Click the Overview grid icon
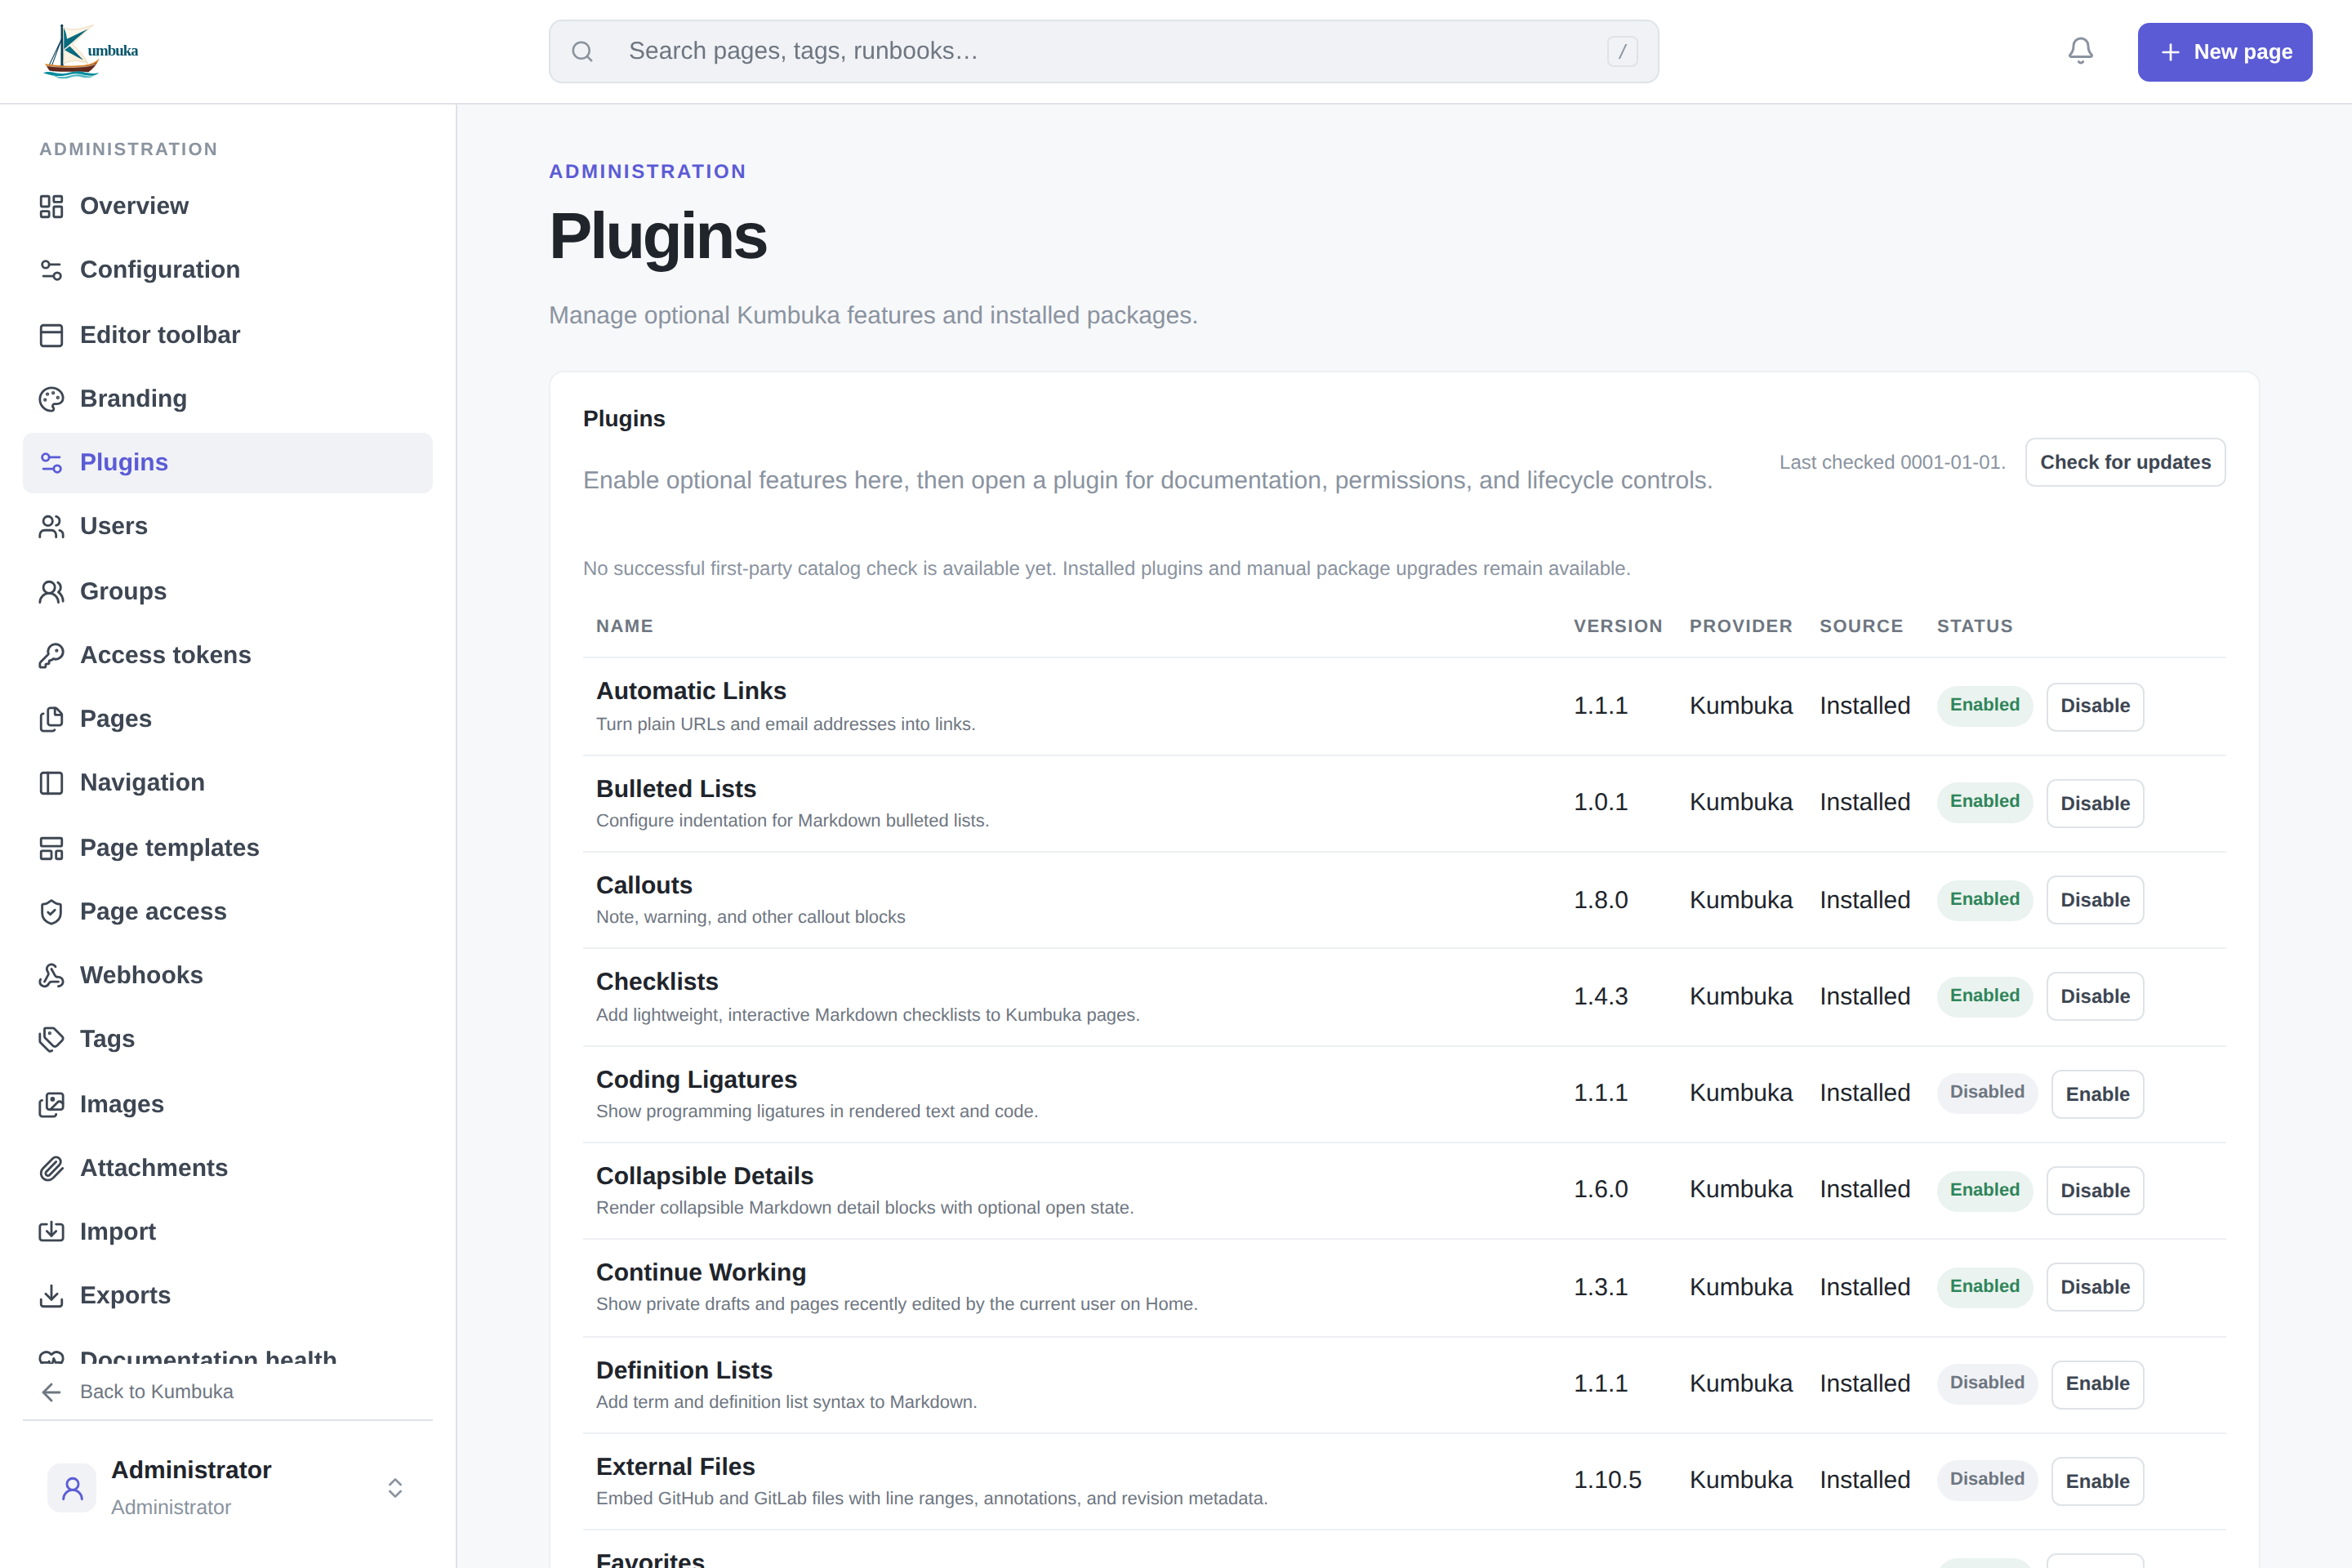 click(x=51, y=206)
